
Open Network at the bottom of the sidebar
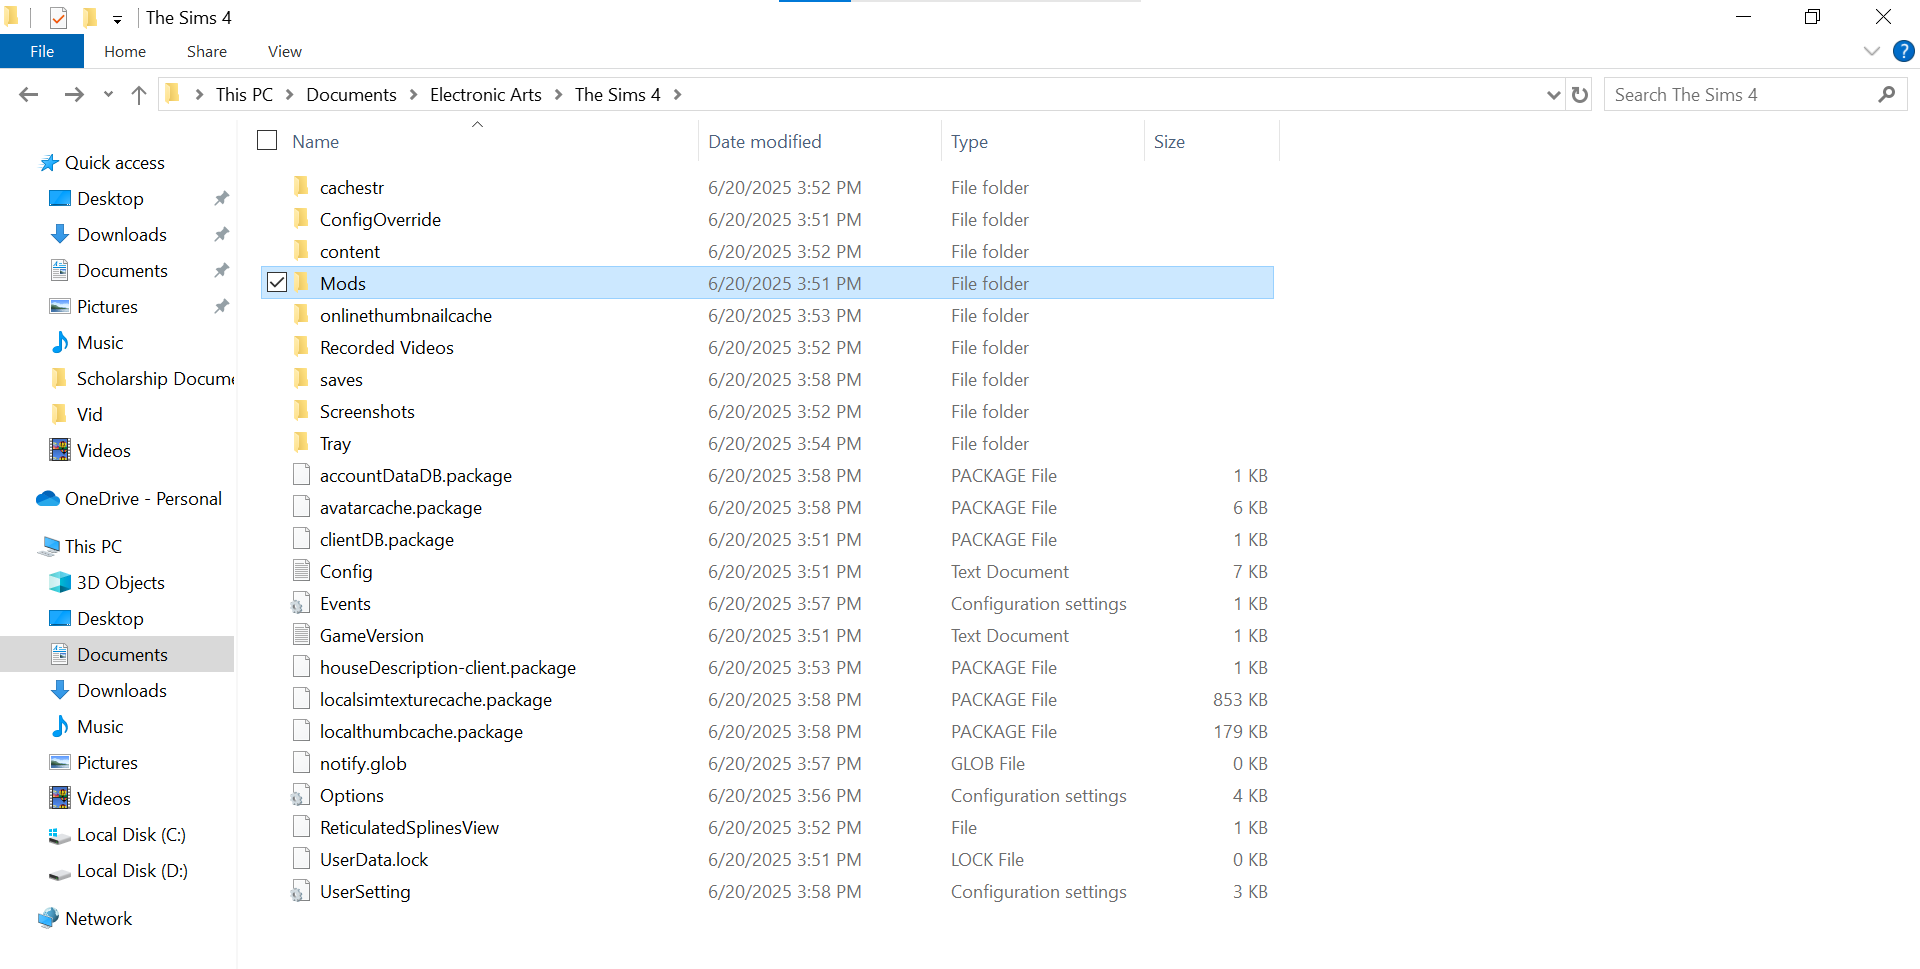click(99, 918)
